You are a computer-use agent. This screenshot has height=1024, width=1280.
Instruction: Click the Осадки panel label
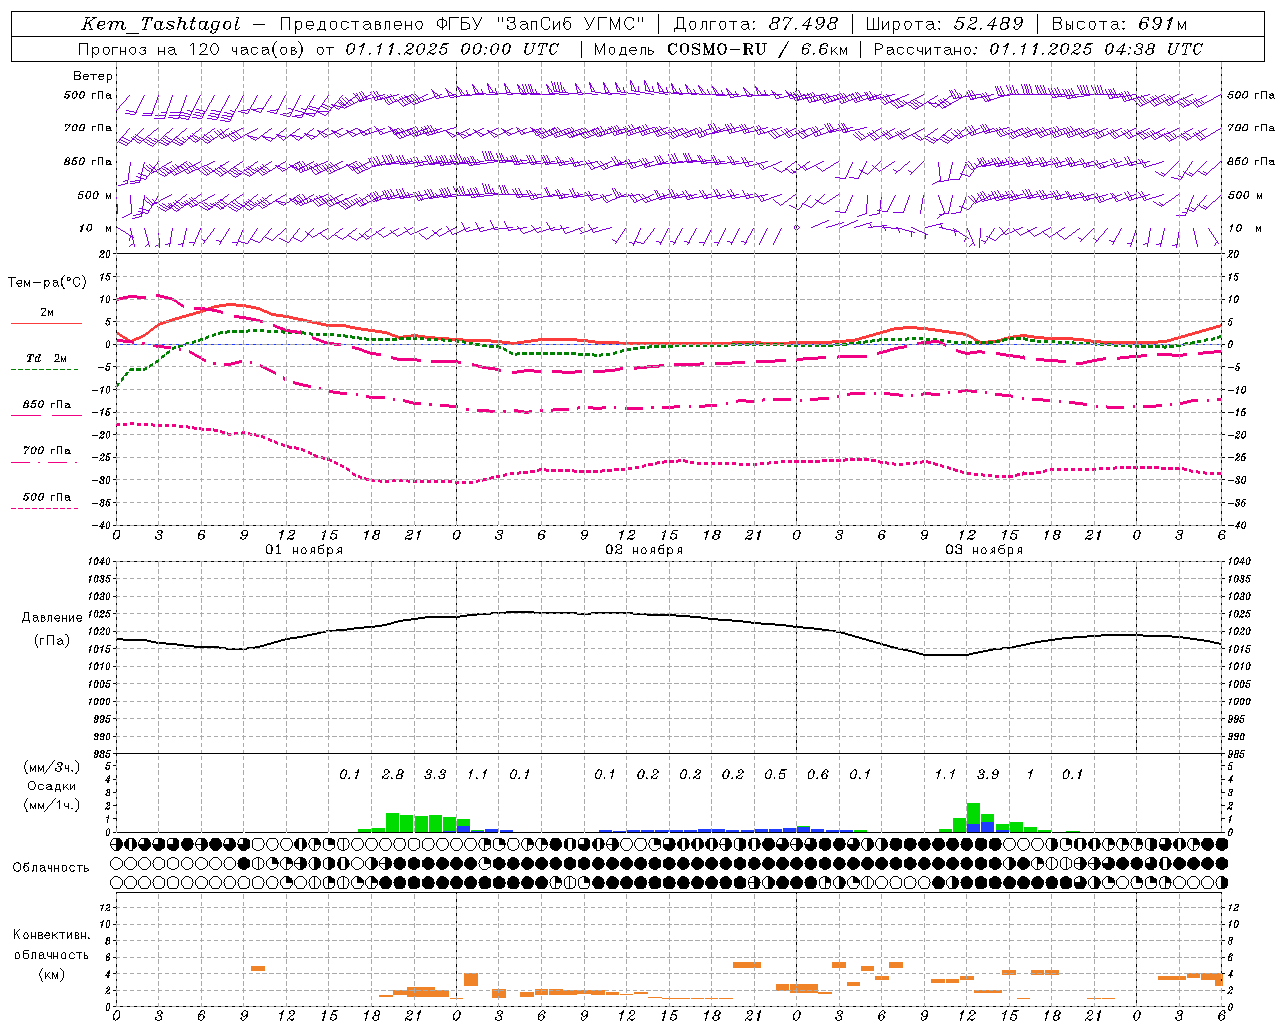(x=52, y=786)
